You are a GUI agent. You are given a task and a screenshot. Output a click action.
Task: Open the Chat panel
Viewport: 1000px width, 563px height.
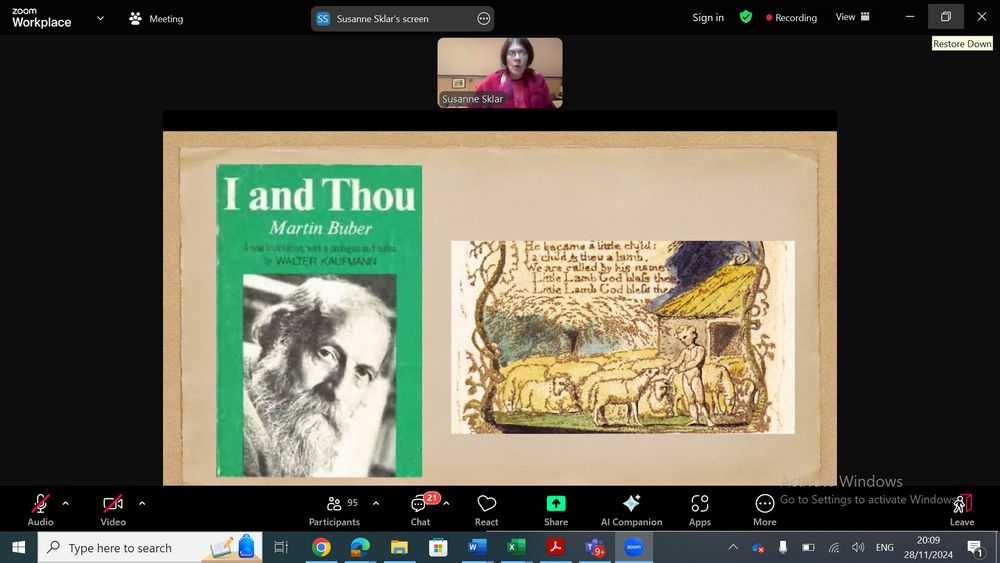click(420, 510)
